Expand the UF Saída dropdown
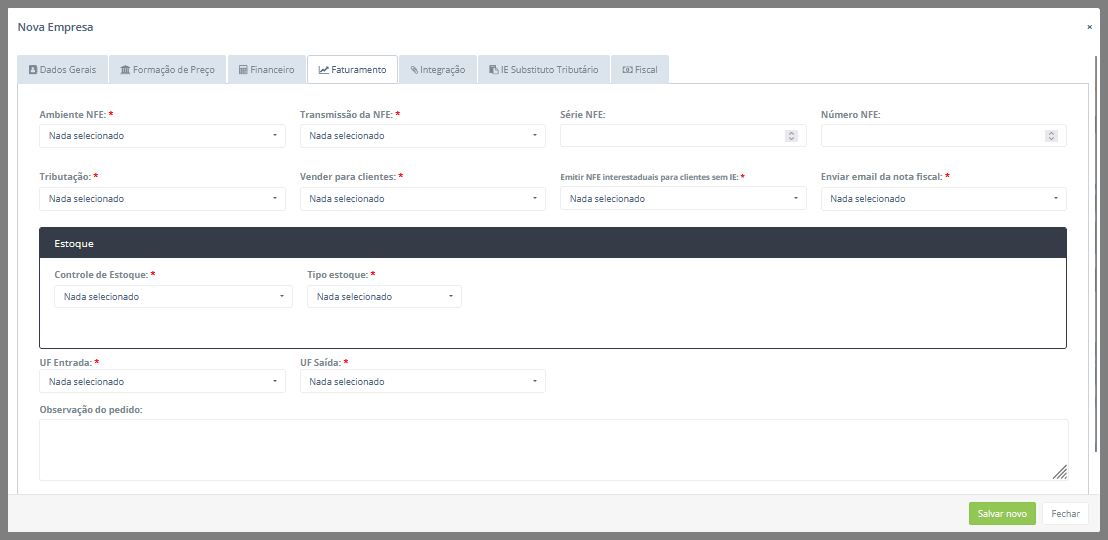Image resolution: width=1108 pixels, height=540 pixels. [x=422, y=382]
